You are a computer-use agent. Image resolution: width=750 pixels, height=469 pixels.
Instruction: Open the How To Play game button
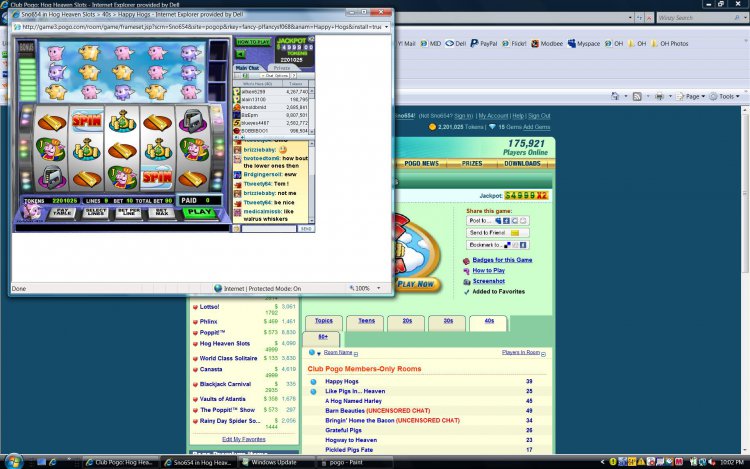[x=253, y=42]
